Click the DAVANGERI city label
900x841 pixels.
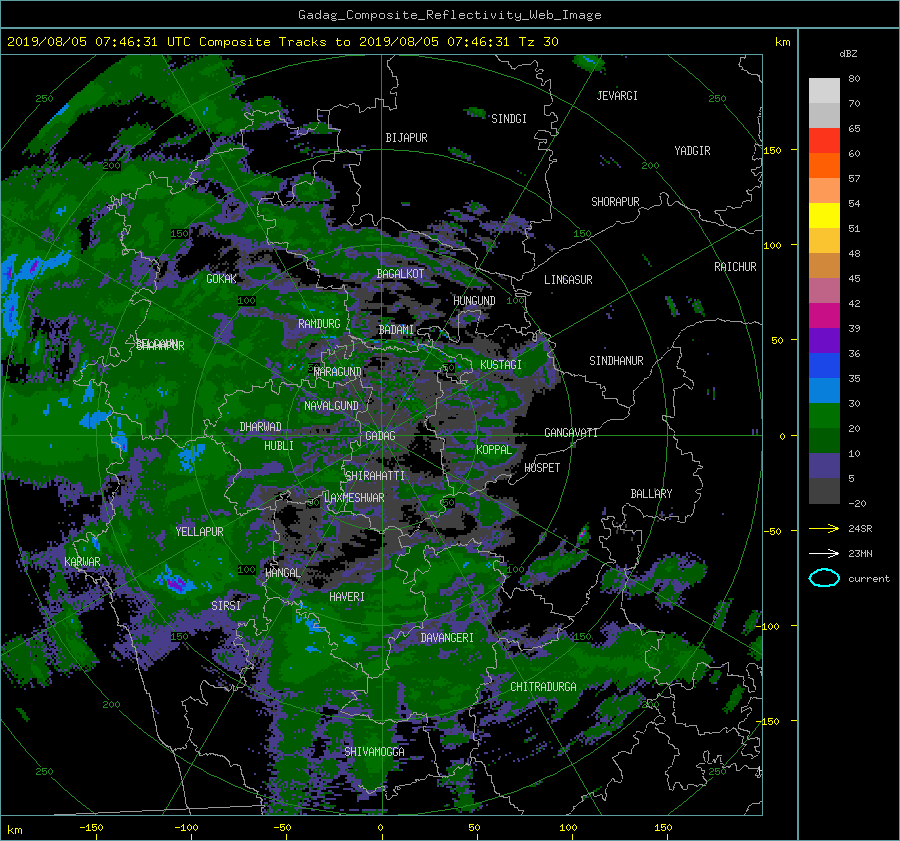(x=447, y=638)
